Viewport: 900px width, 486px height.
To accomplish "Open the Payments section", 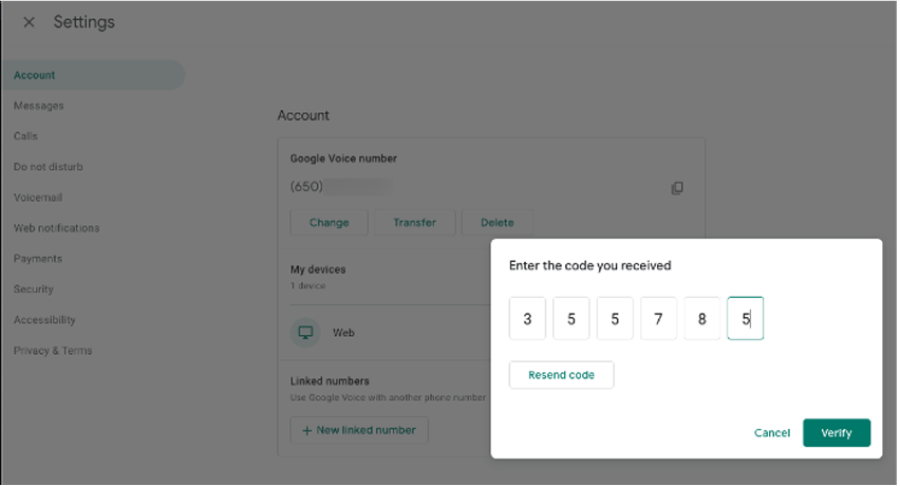I will click(x=38, y=259).
